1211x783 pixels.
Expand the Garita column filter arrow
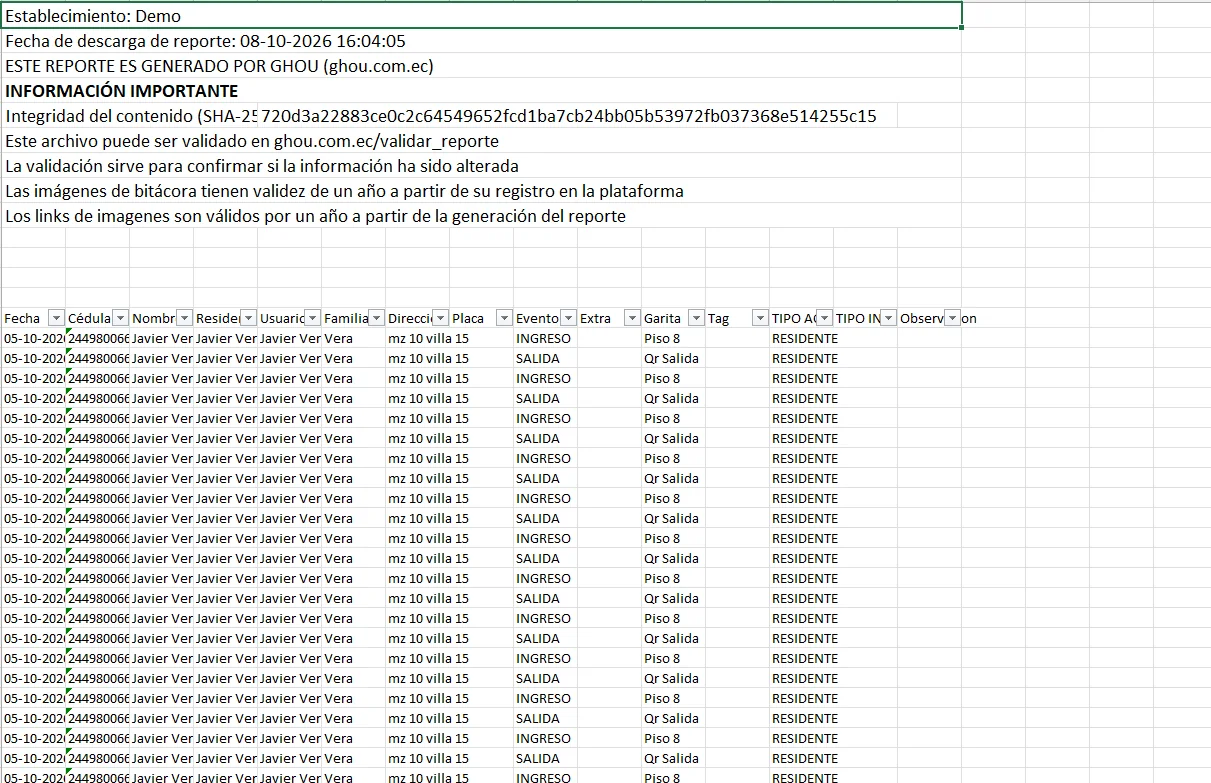click(x=696, y=318)
